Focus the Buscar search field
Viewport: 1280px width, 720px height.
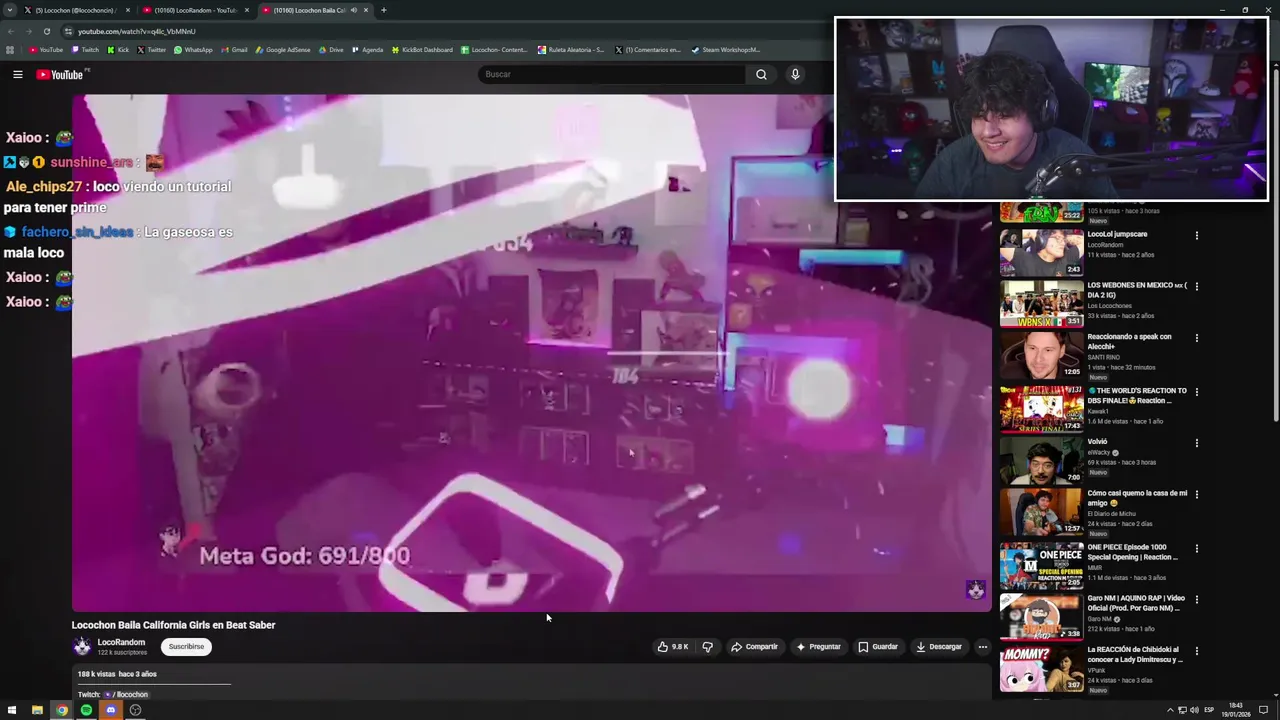(x=612, y=74)
